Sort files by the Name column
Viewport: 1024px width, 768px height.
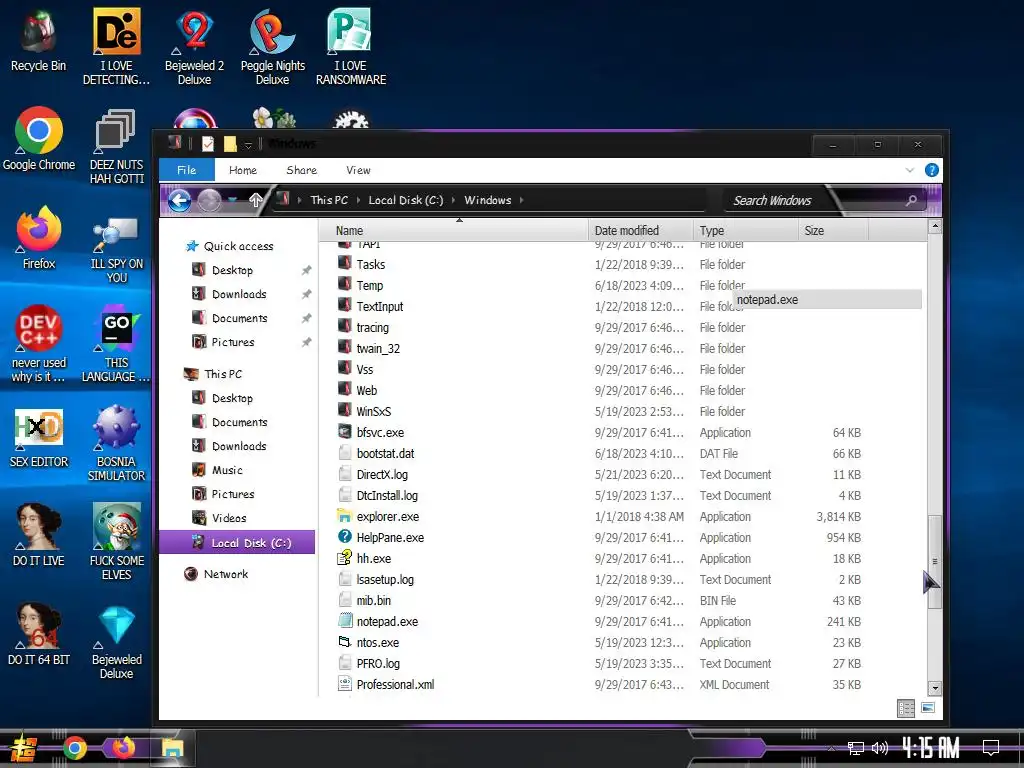454,231
